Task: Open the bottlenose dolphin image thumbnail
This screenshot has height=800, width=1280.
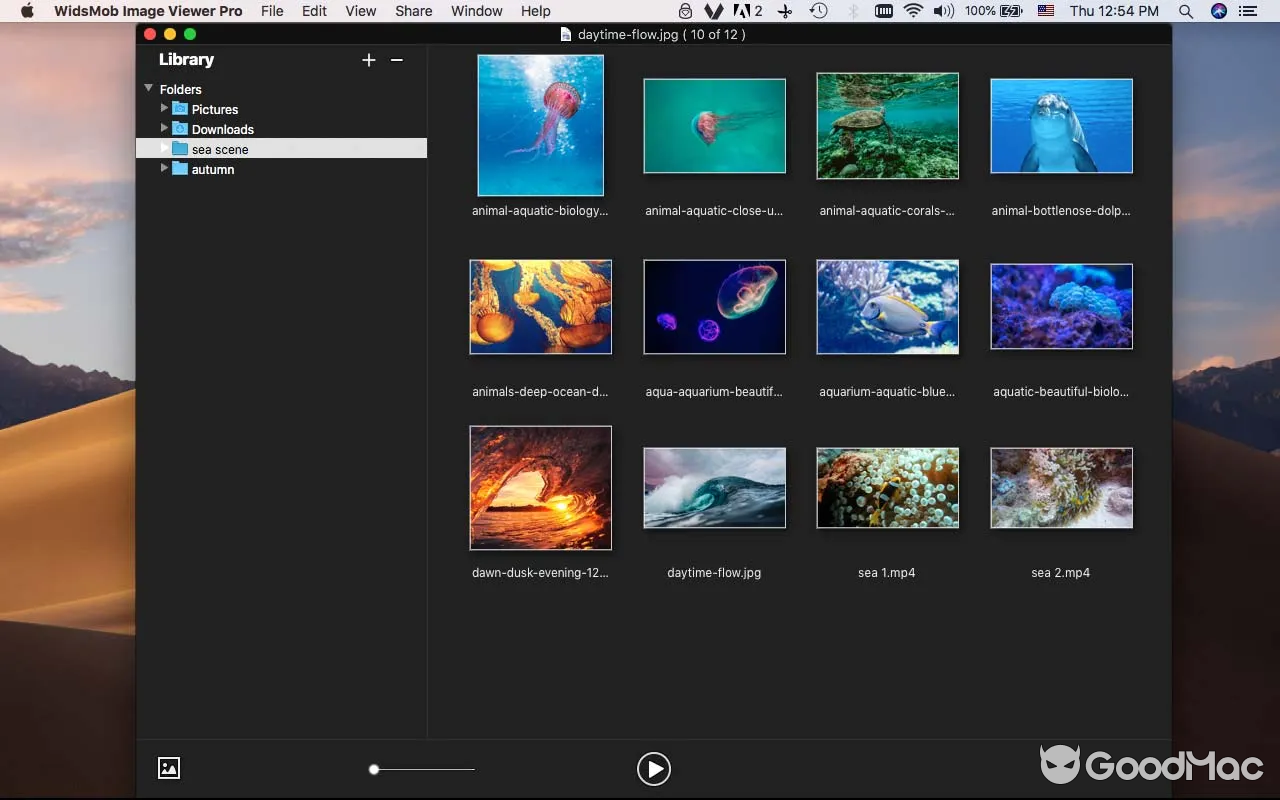Action: pos(1061,125)
